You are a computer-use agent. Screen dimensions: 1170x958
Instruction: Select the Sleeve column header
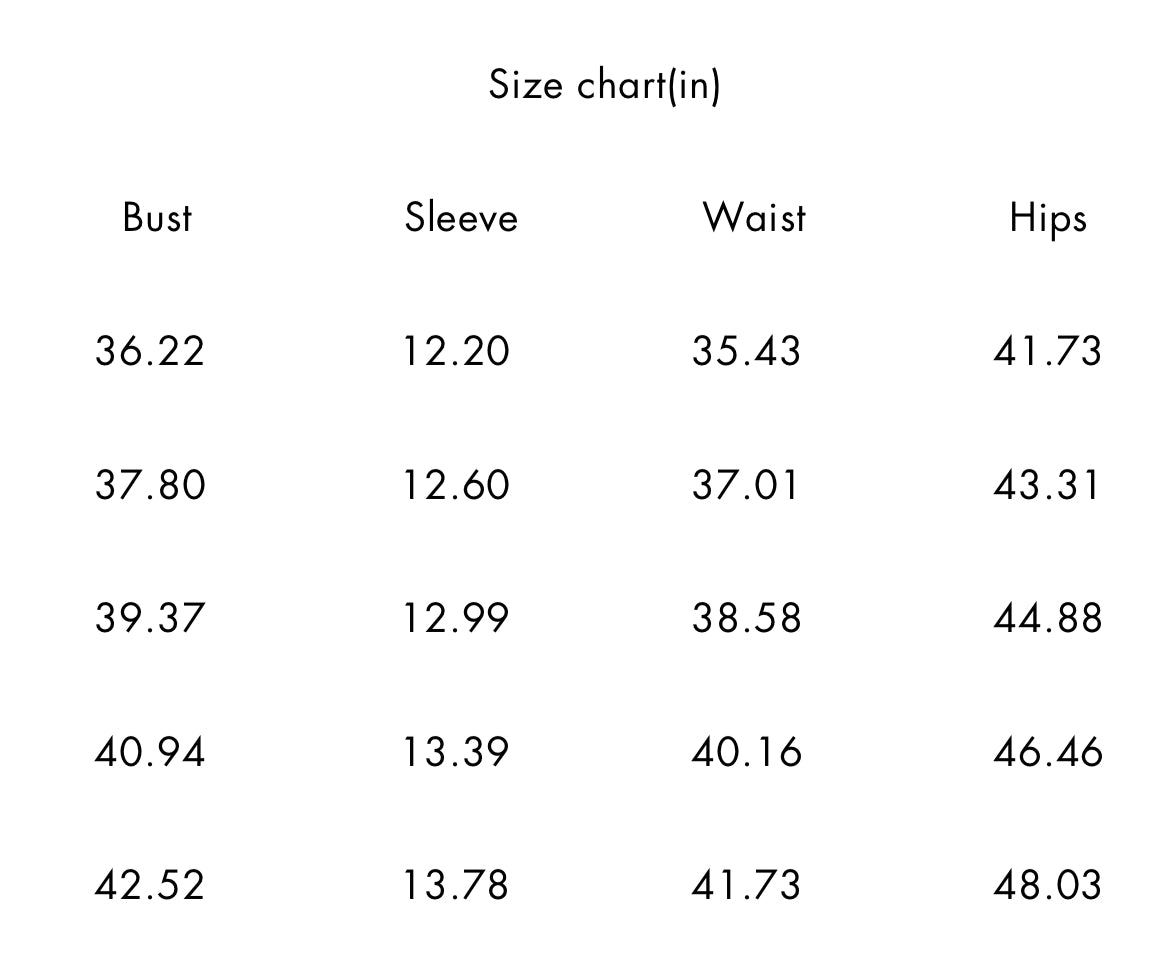click(461, 218)
